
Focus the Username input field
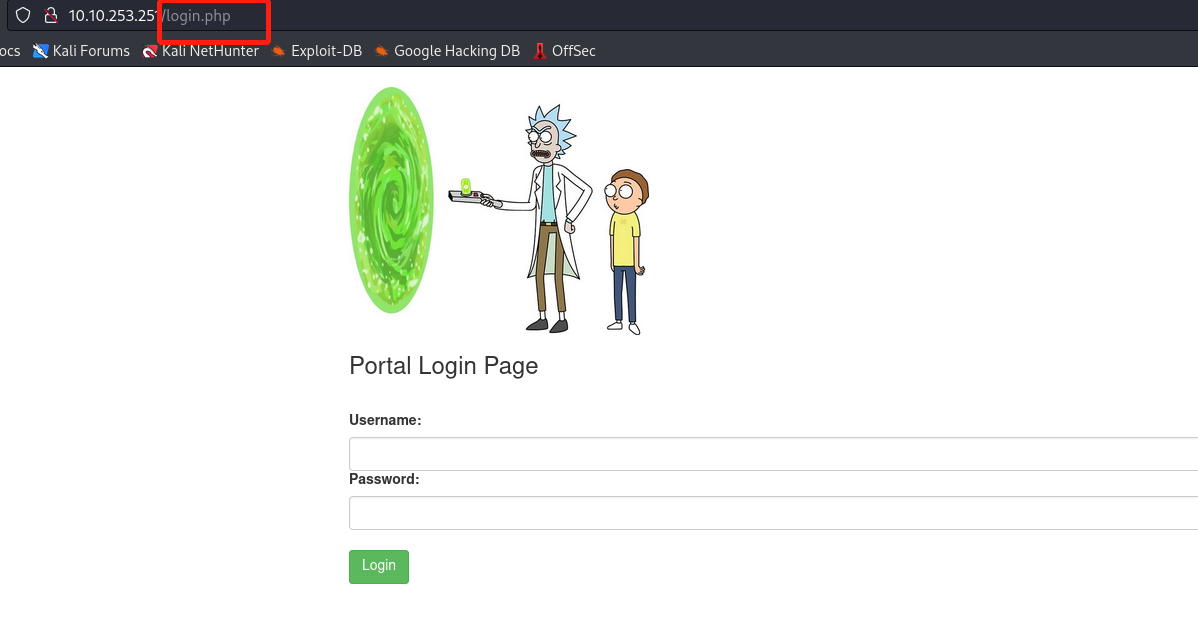coord(772,454)
